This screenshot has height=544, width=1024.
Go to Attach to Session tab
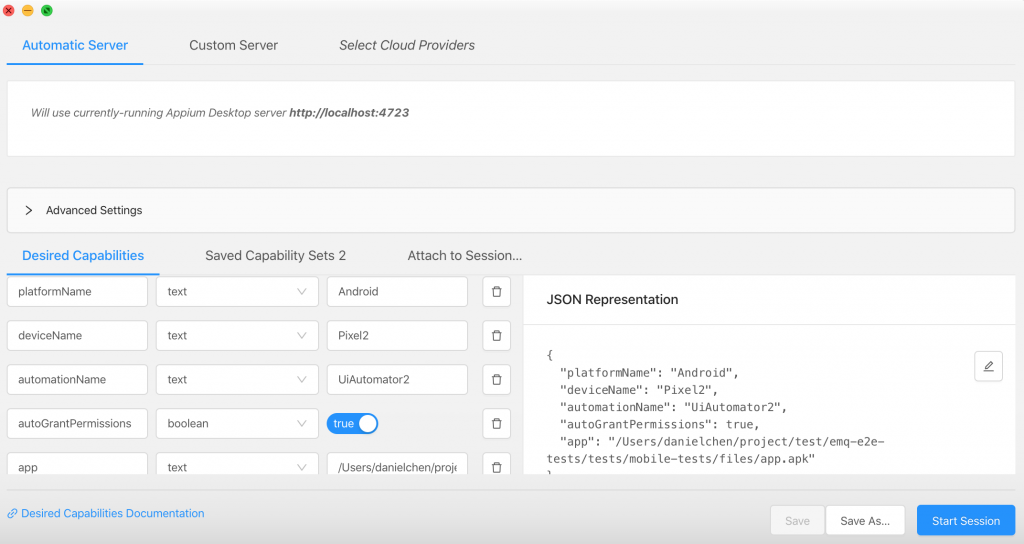click(x=464, y=256)
